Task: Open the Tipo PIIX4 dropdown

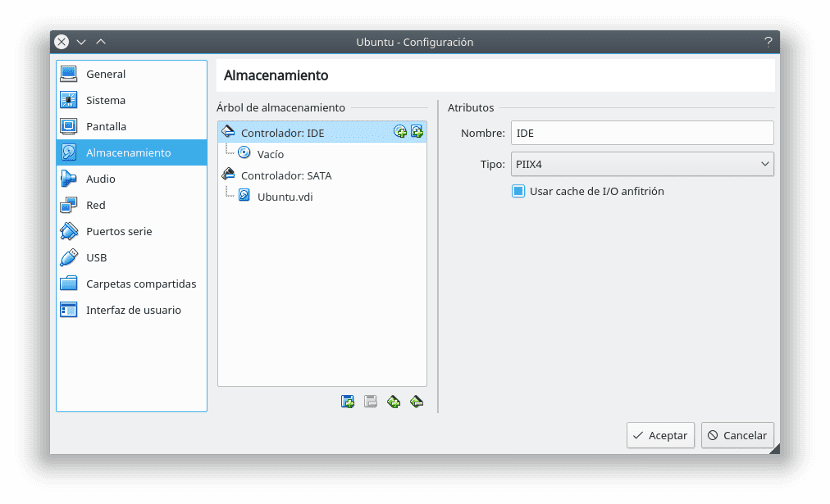Action: pyautogui.click(x=642, y=163)
